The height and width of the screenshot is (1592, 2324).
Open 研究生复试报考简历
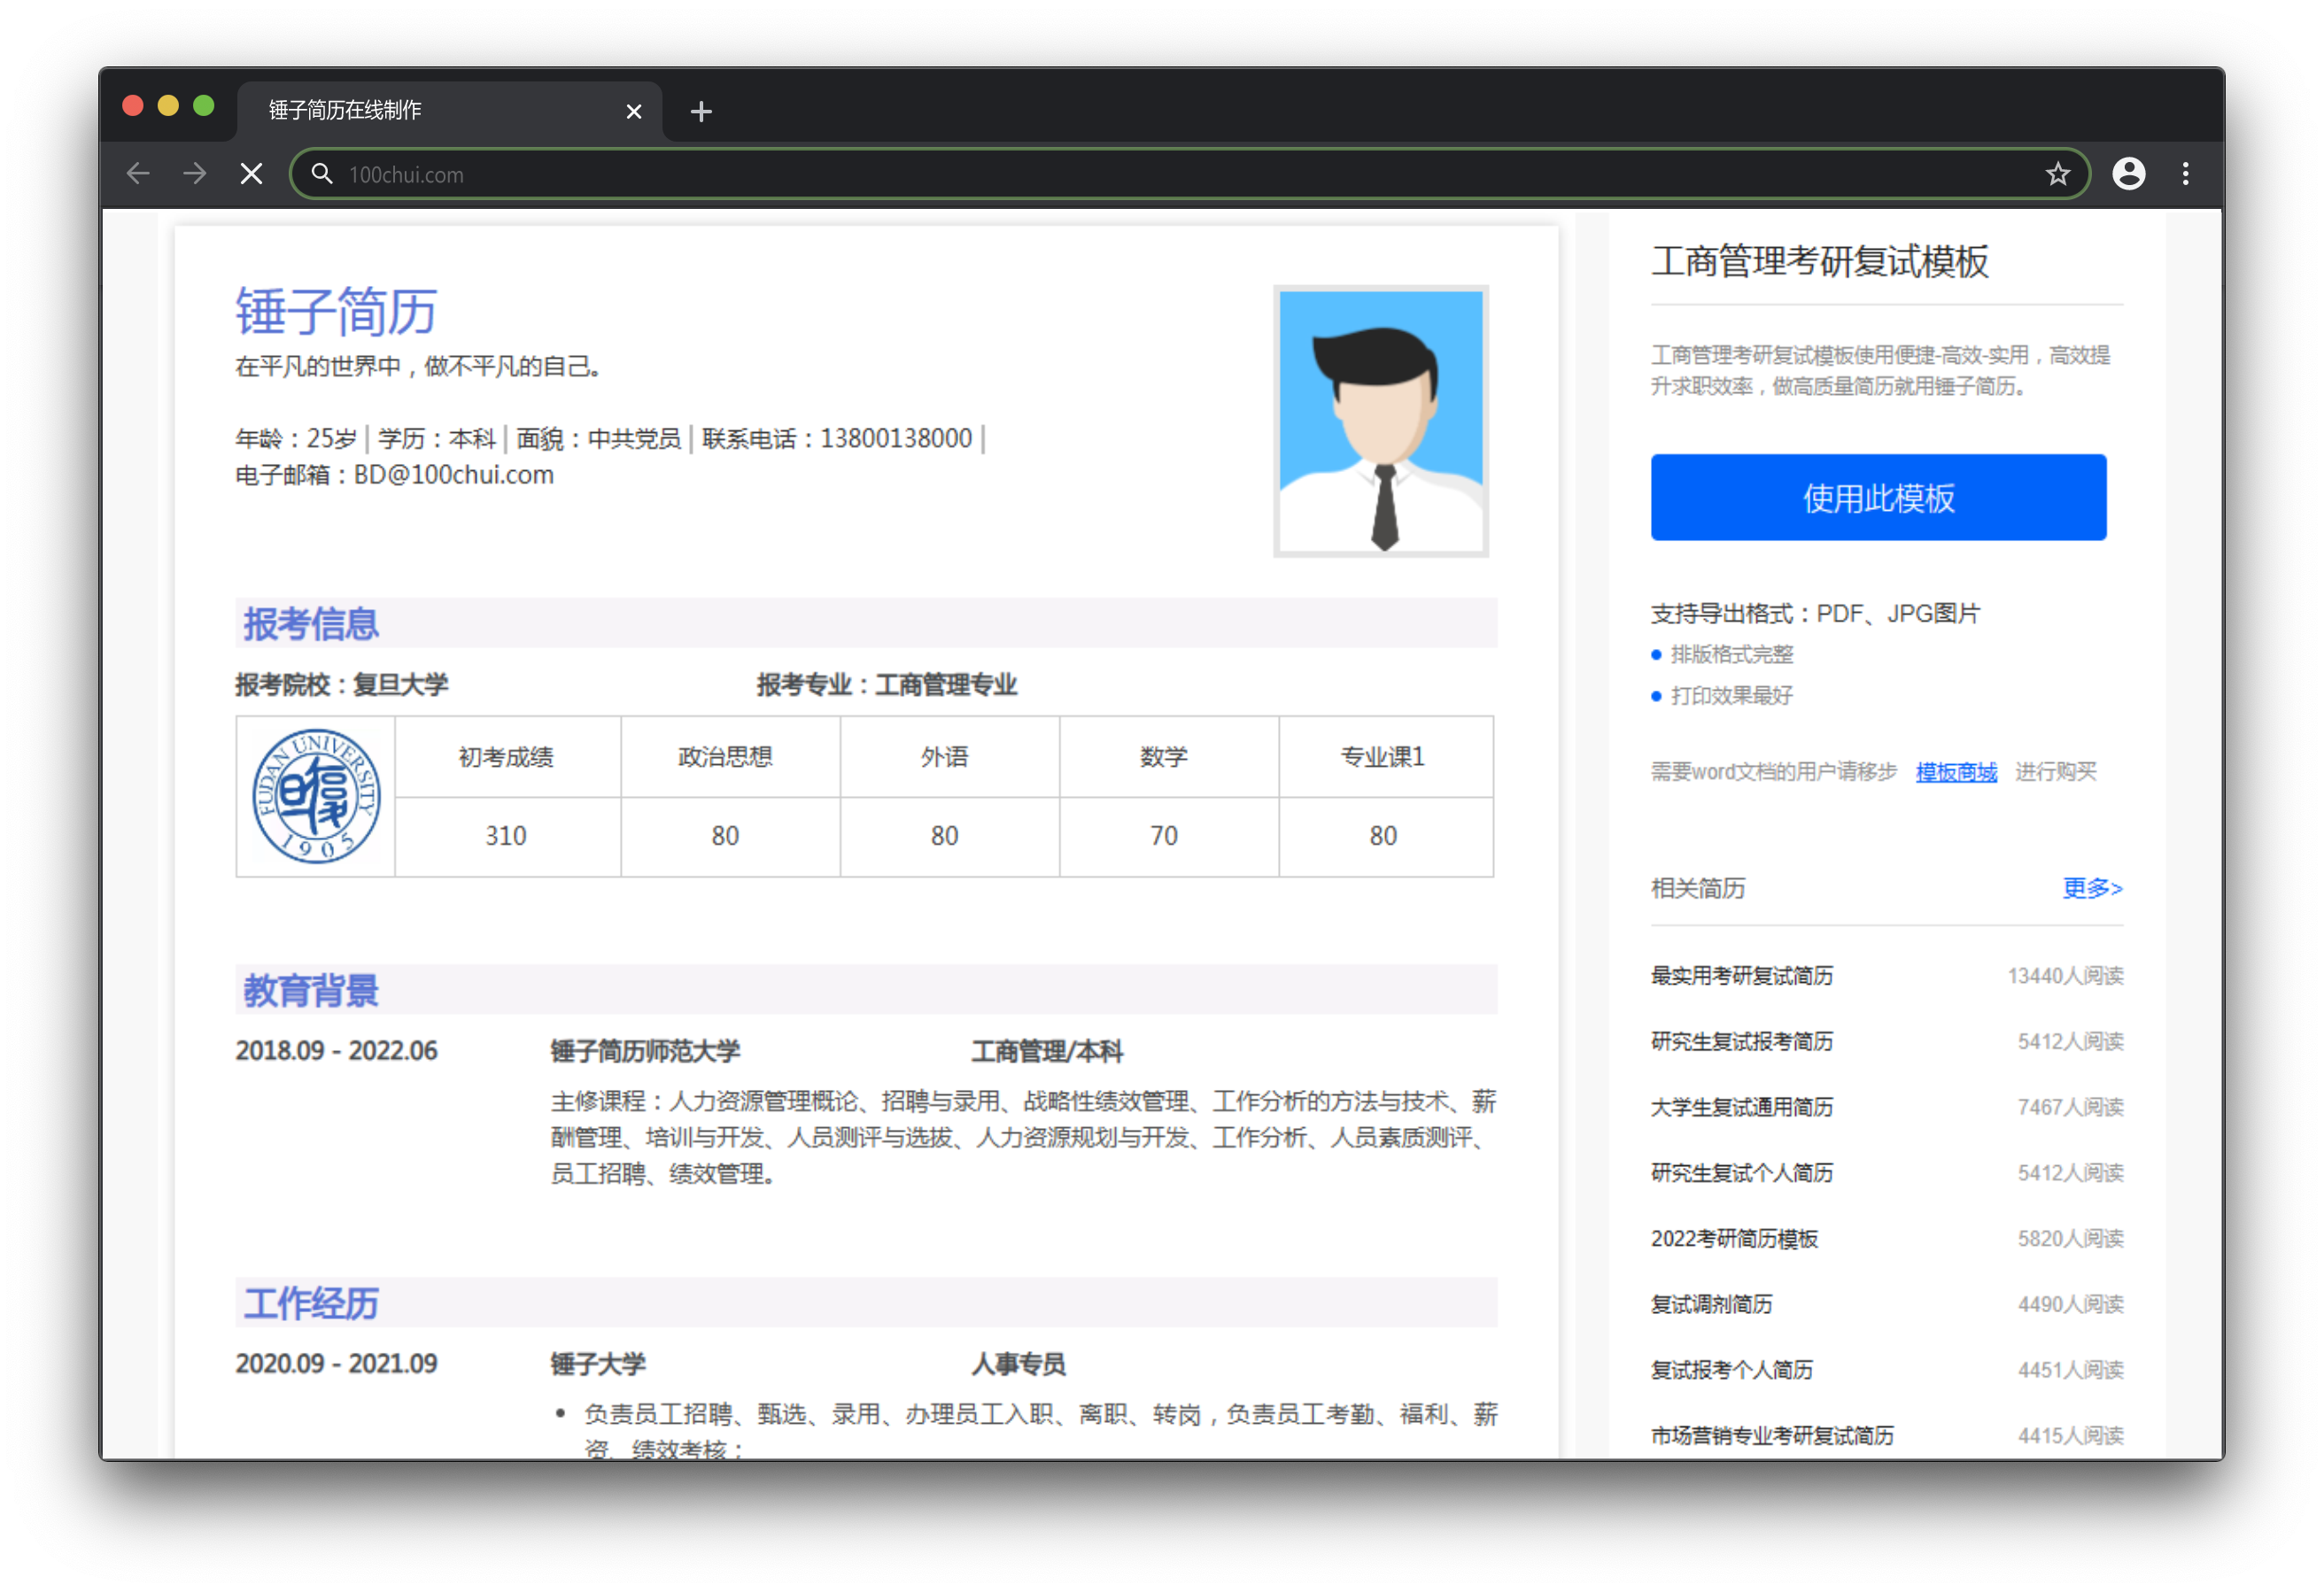[x=1741, y=1042]
